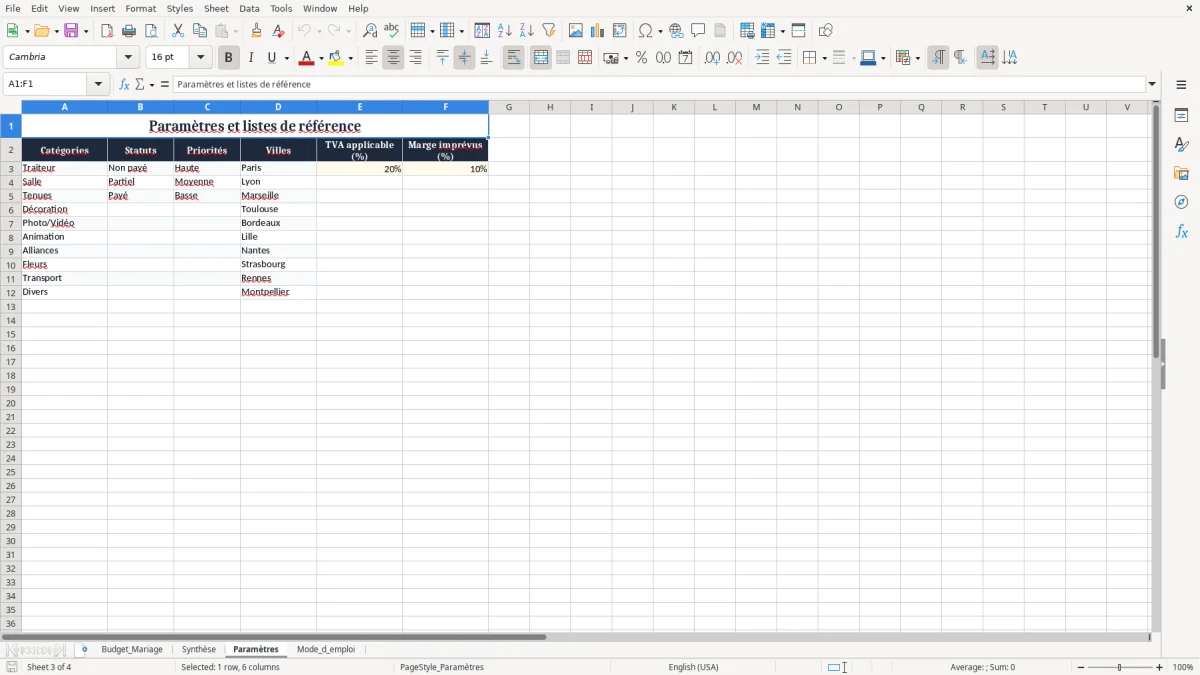Viewport: 1200px width, 675px height.
Task: Expand the Name Box dropdown
Action: coord(98,84)
